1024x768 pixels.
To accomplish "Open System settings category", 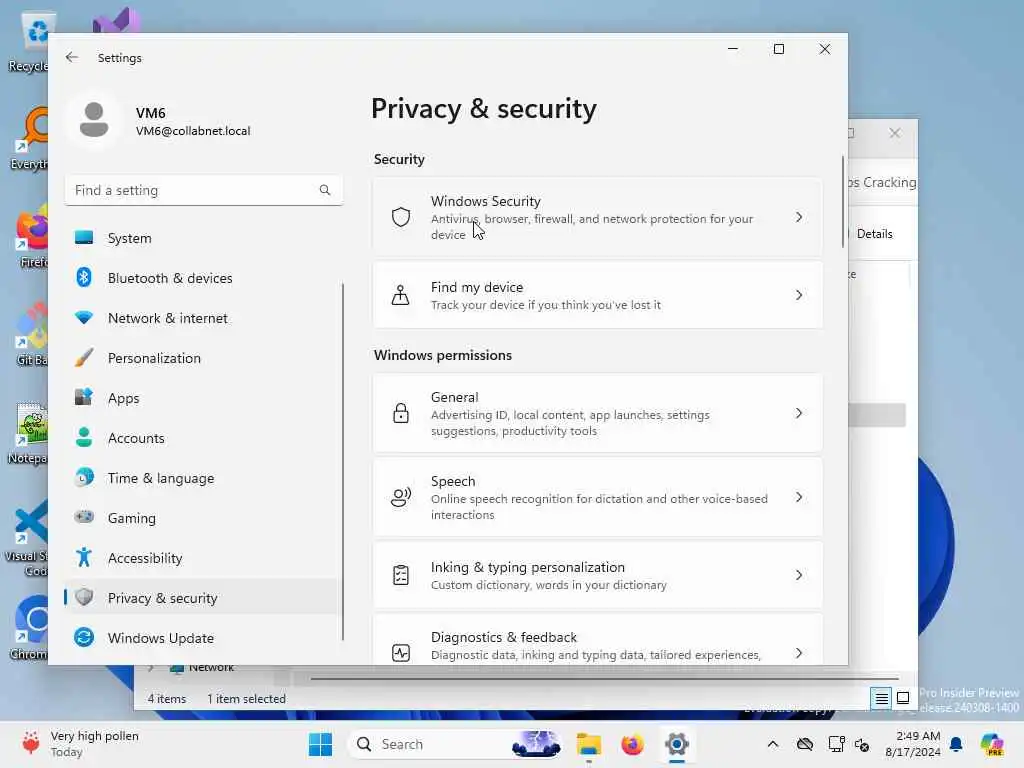I will pos(203,238).
